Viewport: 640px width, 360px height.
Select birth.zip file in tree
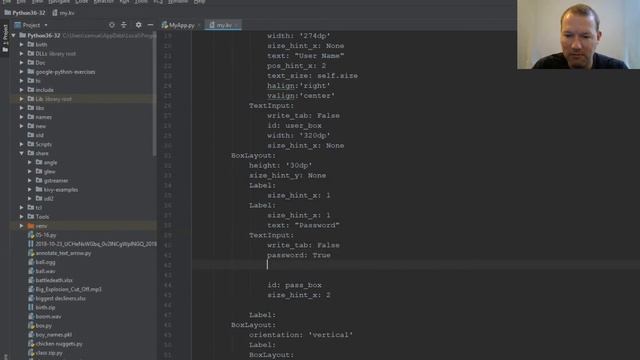click(41, 307)
